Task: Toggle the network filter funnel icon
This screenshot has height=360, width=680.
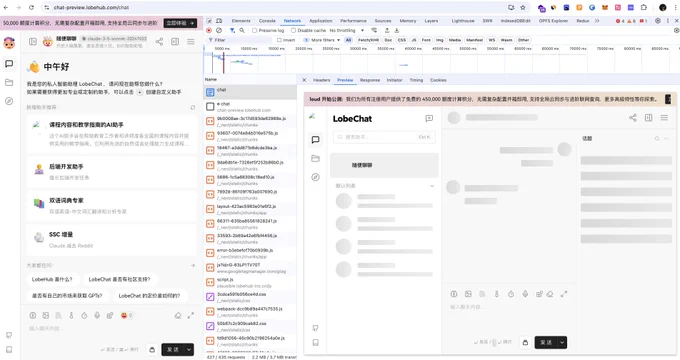Action: [x=232, y=30]
